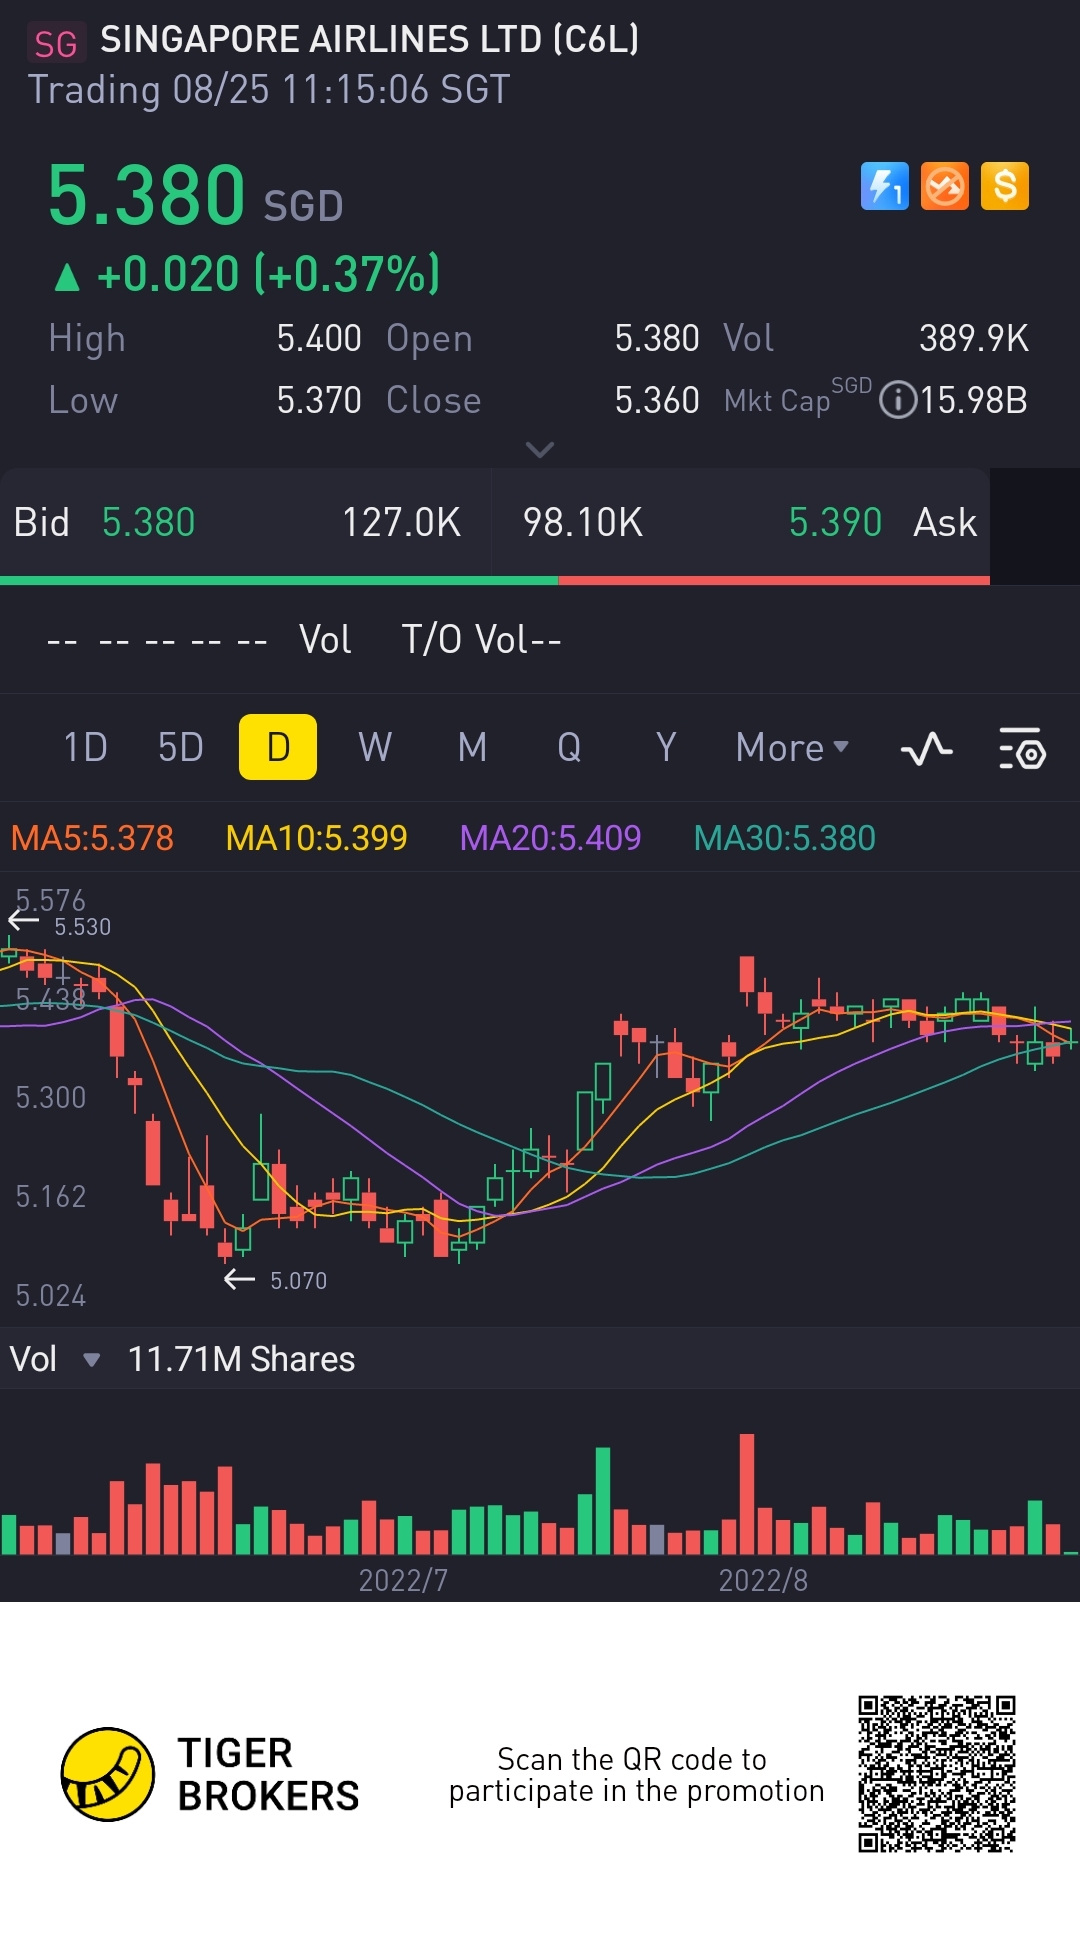Open the chart indicator waveform icon
1080x1947 pixels.
927,748
